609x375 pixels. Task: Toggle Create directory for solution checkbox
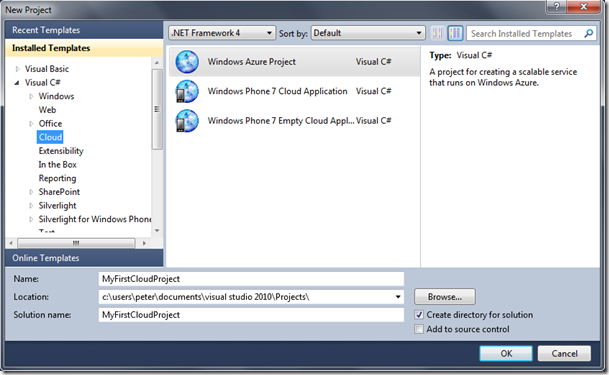point(419,315)
